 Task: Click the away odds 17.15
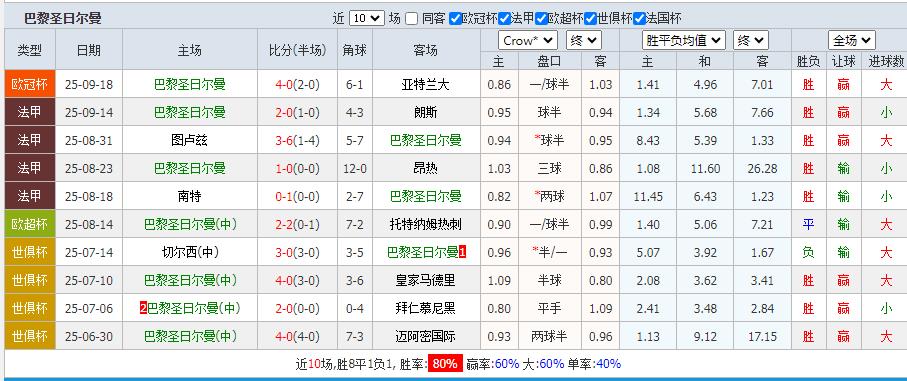coord(762,336)
